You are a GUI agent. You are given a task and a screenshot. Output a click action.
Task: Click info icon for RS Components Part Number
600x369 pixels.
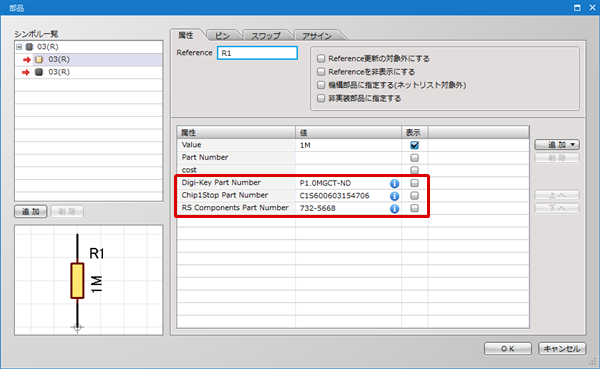click(x=395, y=209)
